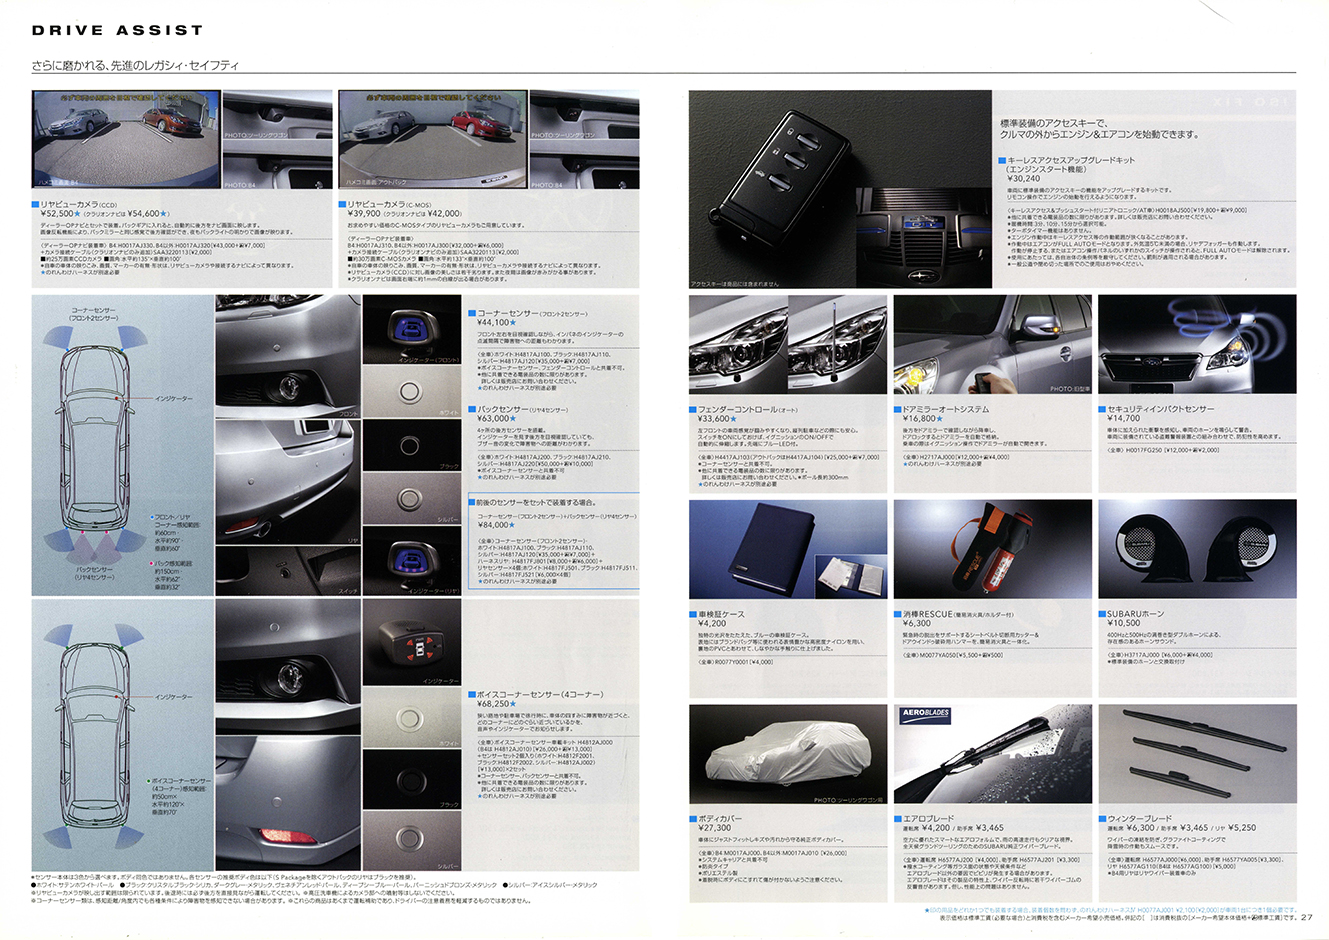Select the ドアミラーオートシステム heading
The height and width of the screenshot is (940, 1329).
coord(946,409)
